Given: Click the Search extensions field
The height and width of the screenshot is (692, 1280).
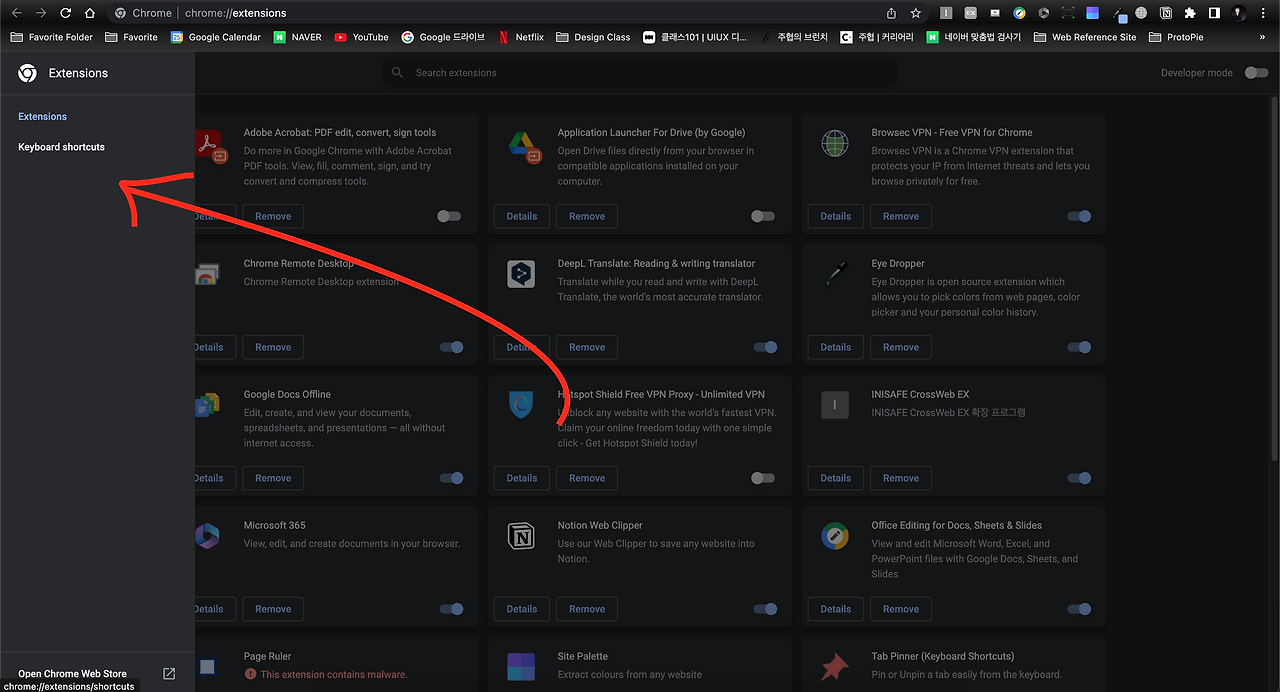Looking at the screenshot, I should click(640, 72).
